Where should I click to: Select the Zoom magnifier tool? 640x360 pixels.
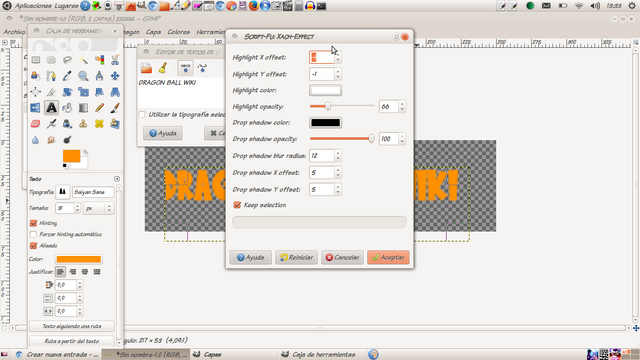(83, 76)
